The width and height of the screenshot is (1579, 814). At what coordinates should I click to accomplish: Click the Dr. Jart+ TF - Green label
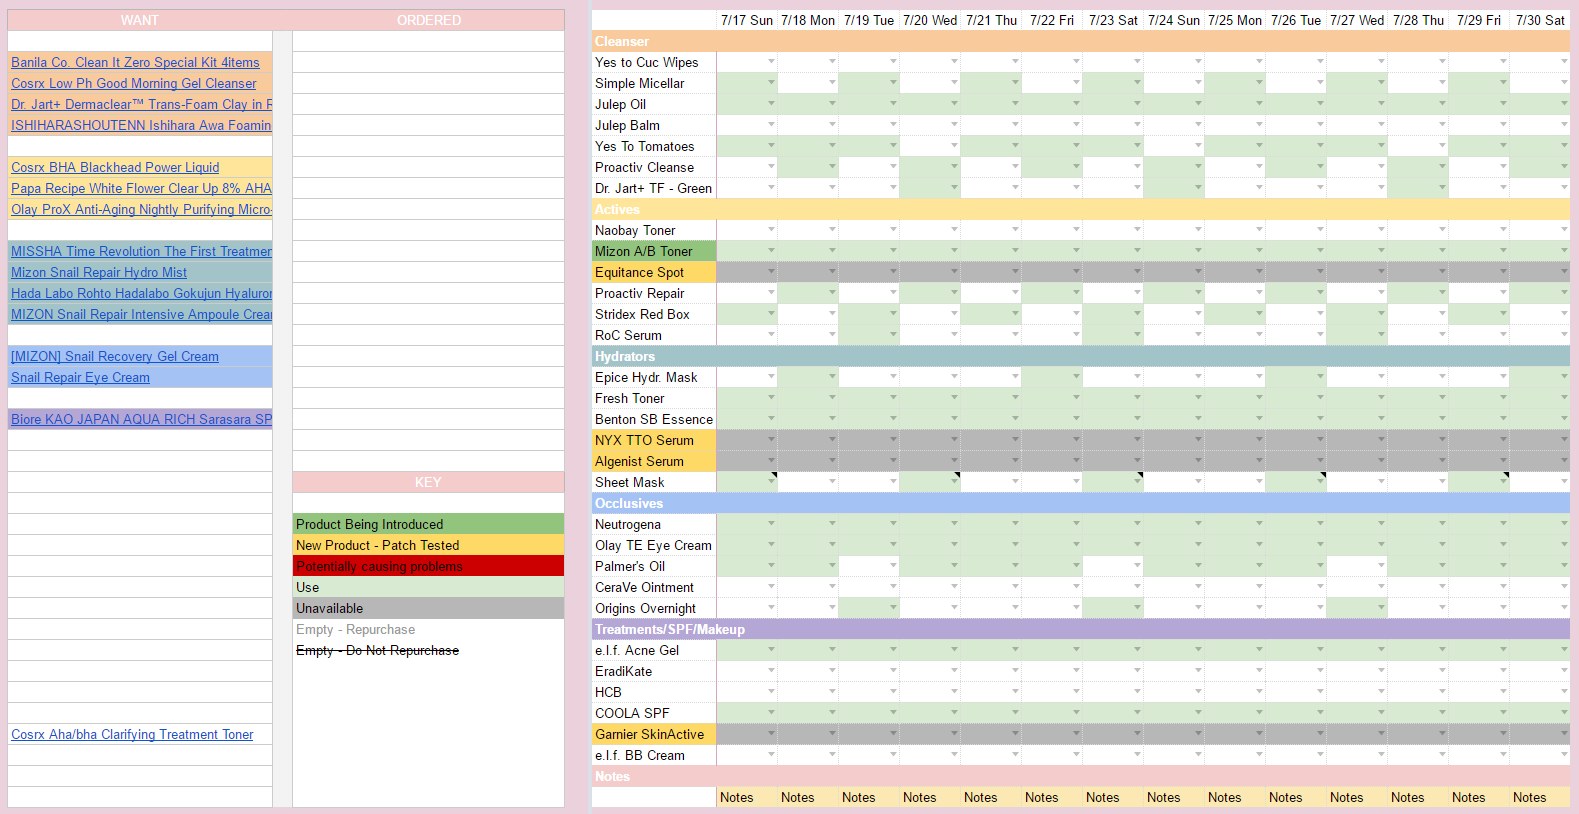tap(654, 188)
